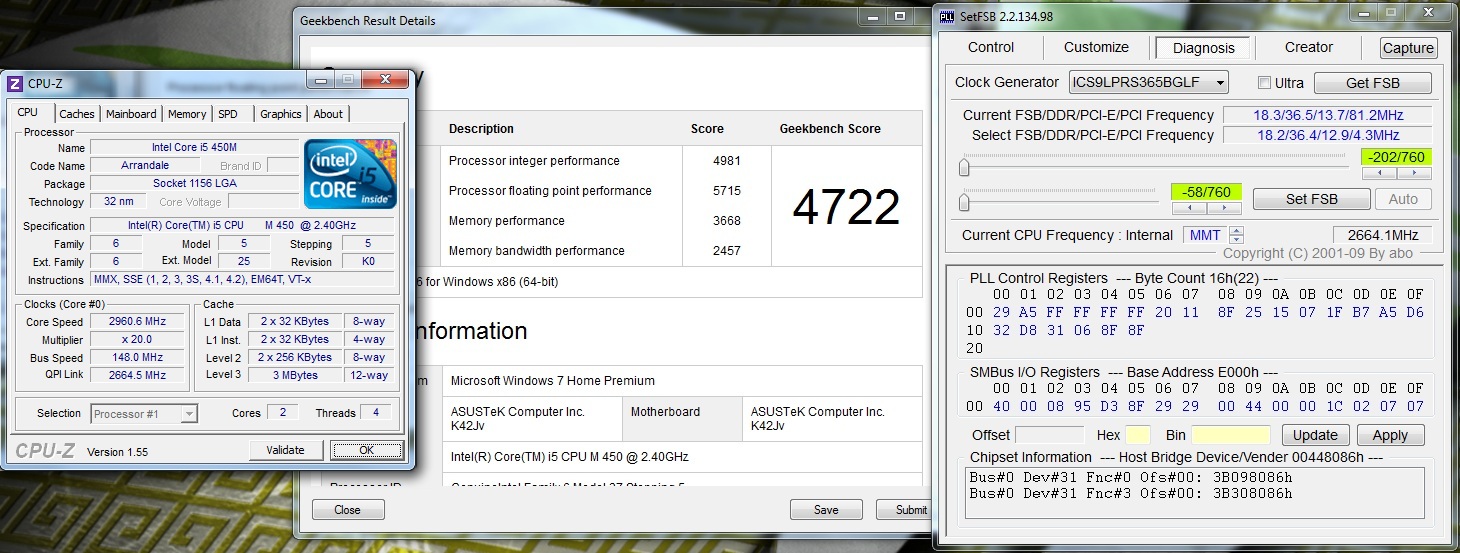Enable the Ultra checkbox in SetFSB
1460x553 pixels.
pyautogui.click(x=1264, y=83)
